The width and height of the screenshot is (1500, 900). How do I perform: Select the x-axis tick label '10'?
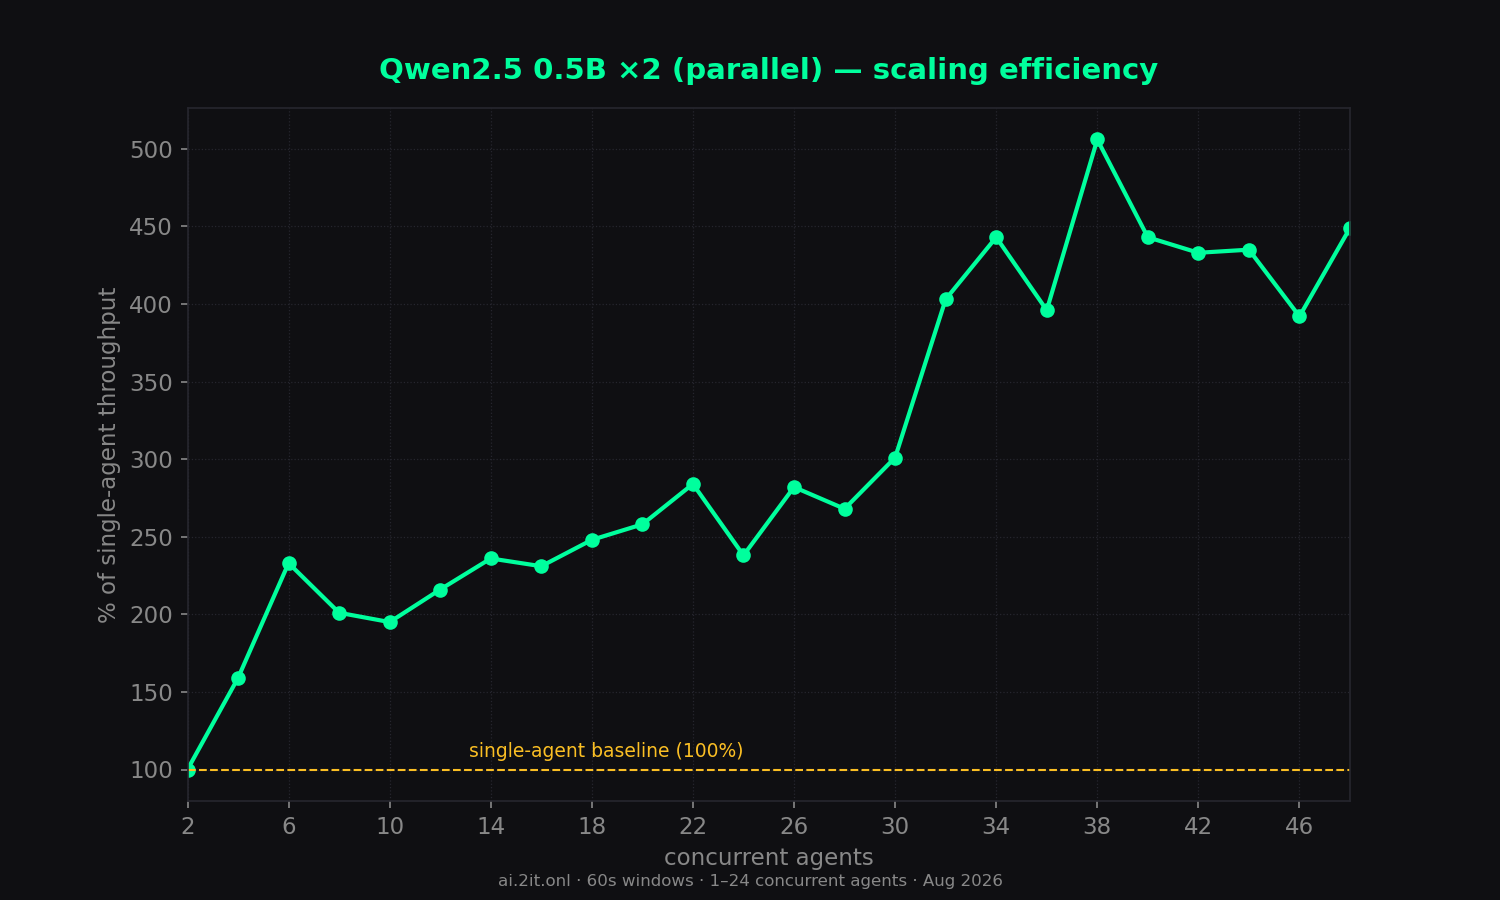390,827
